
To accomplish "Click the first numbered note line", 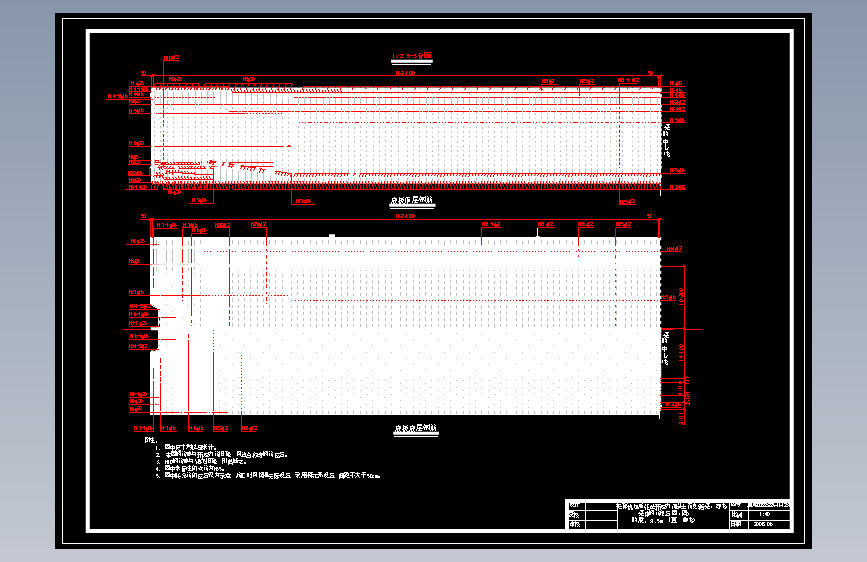I will (x=186, y=447).
